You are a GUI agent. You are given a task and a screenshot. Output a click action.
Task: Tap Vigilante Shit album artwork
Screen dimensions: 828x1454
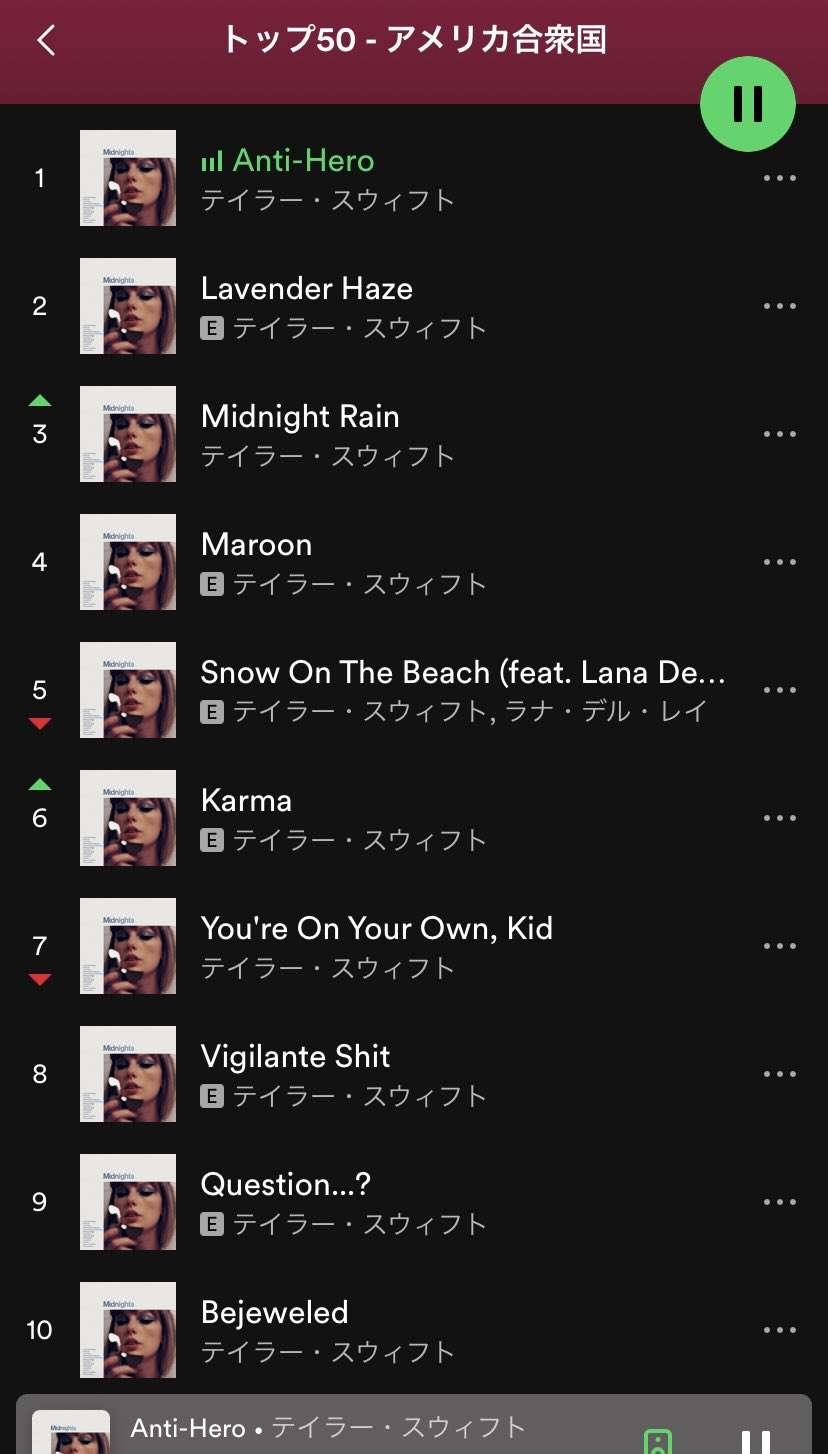pyautogui.click(x=128, y=1075)
